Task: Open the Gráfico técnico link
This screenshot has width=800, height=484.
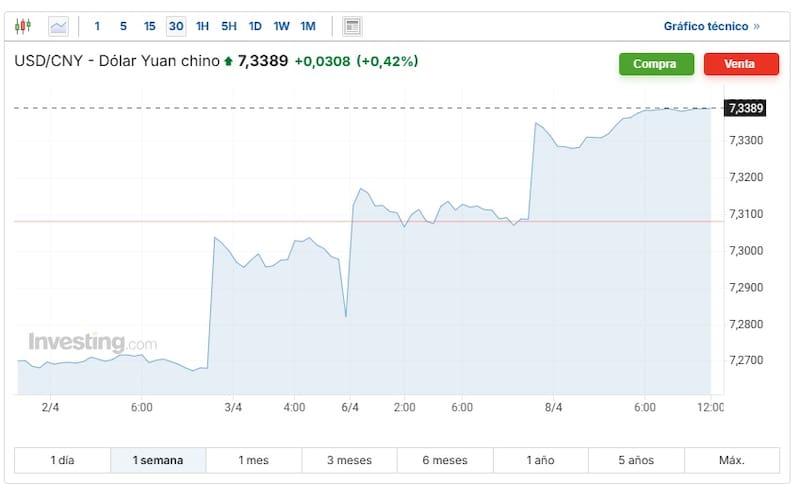Action: 711,26
